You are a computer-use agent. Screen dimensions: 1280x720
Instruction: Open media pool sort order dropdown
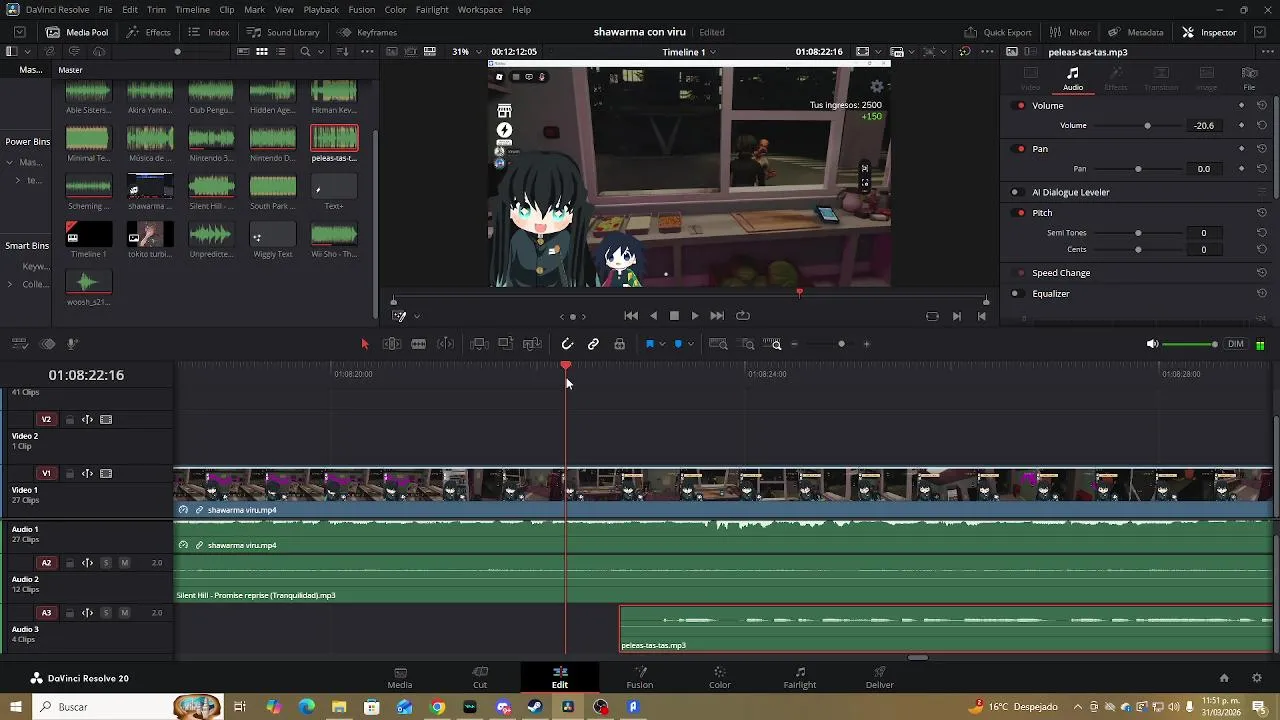click(343, 51)
